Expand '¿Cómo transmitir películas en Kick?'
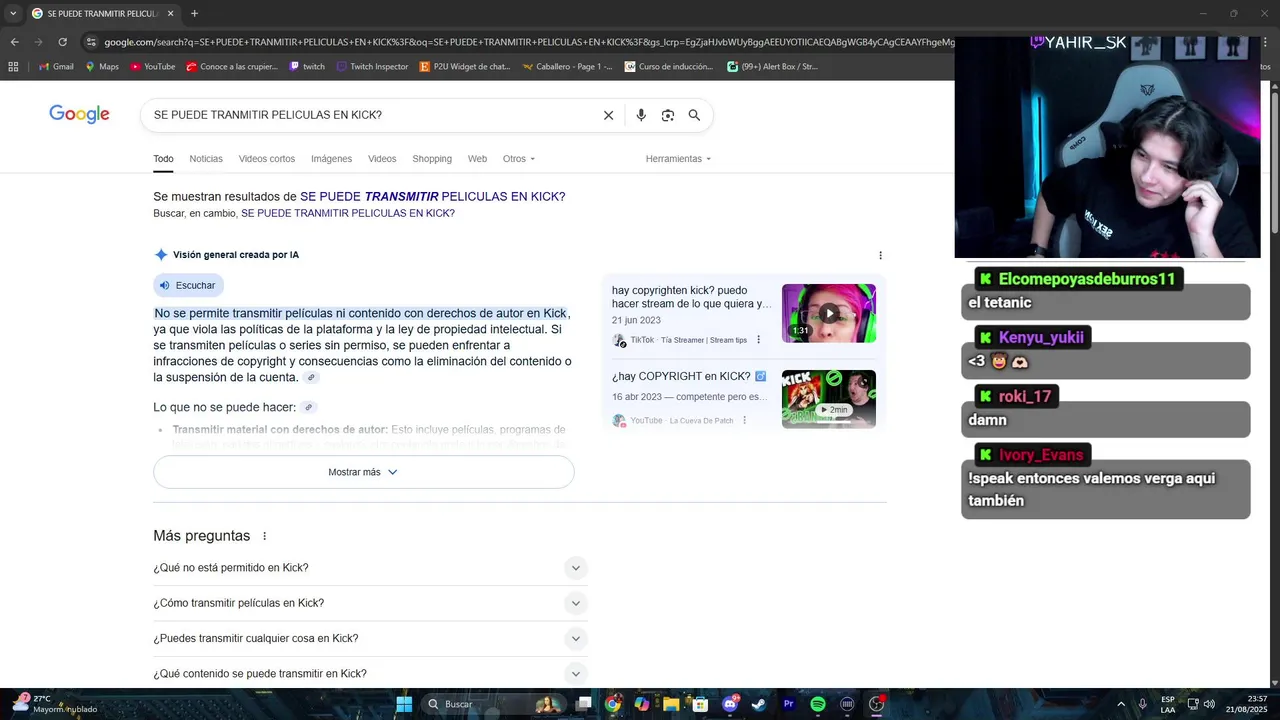This screenshot has height=720, width=1280. coord(370,603)
